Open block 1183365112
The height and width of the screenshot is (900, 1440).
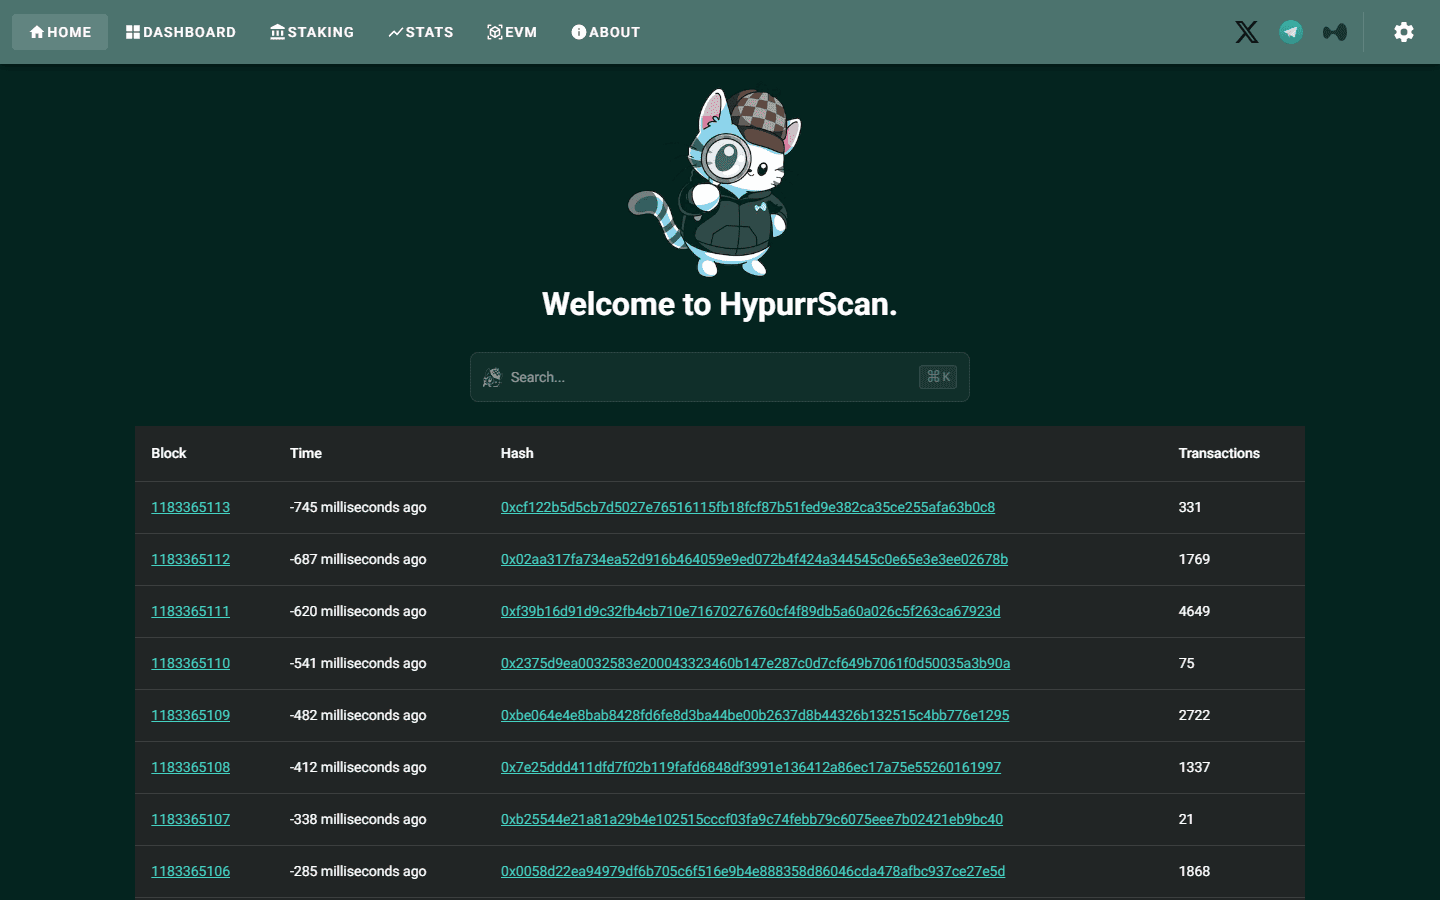point(190,559)
